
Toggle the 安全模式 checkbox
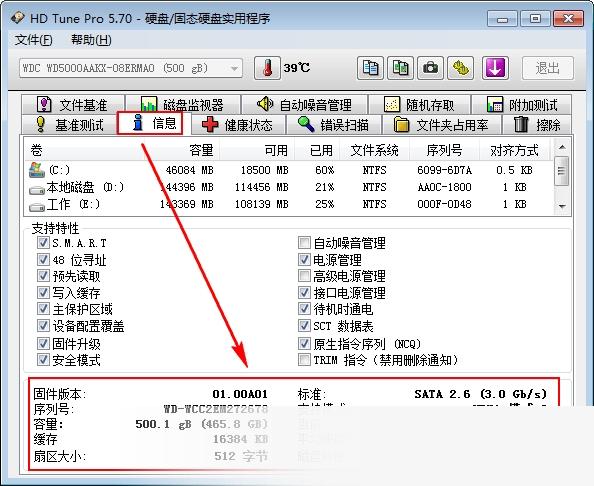tap(43, 359)
